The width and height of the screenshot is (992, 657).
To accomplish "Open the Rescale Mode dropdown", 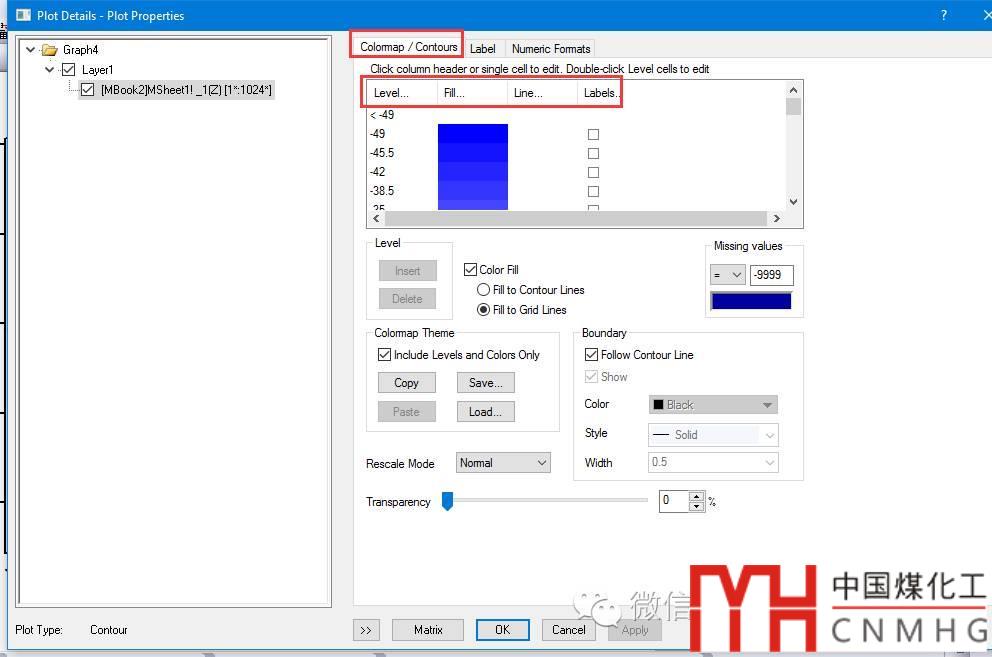I will click(x=503, y=463).
